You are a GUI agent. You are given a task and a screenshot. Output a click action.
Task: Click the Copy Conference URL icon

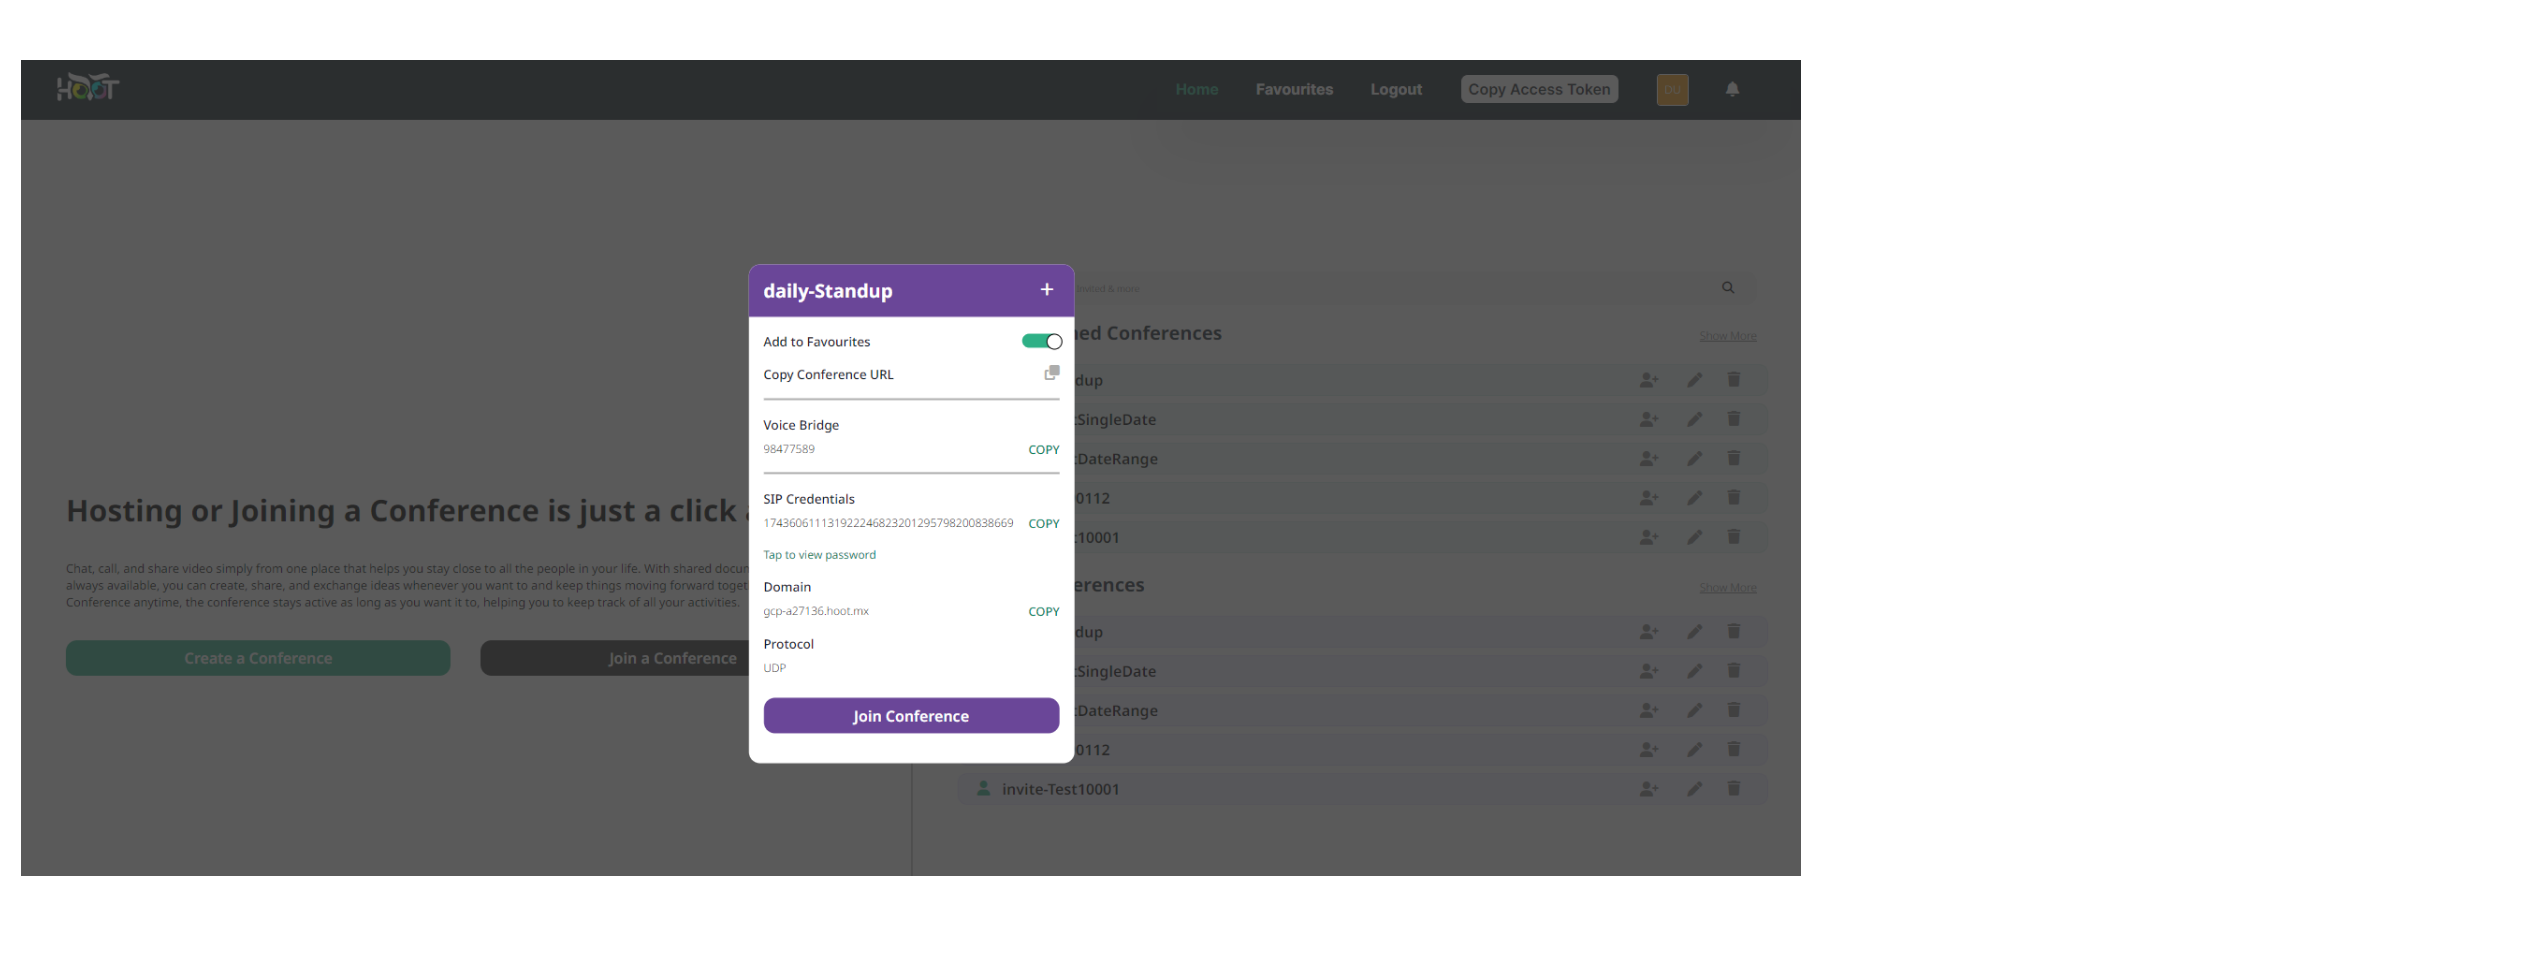1052,373
